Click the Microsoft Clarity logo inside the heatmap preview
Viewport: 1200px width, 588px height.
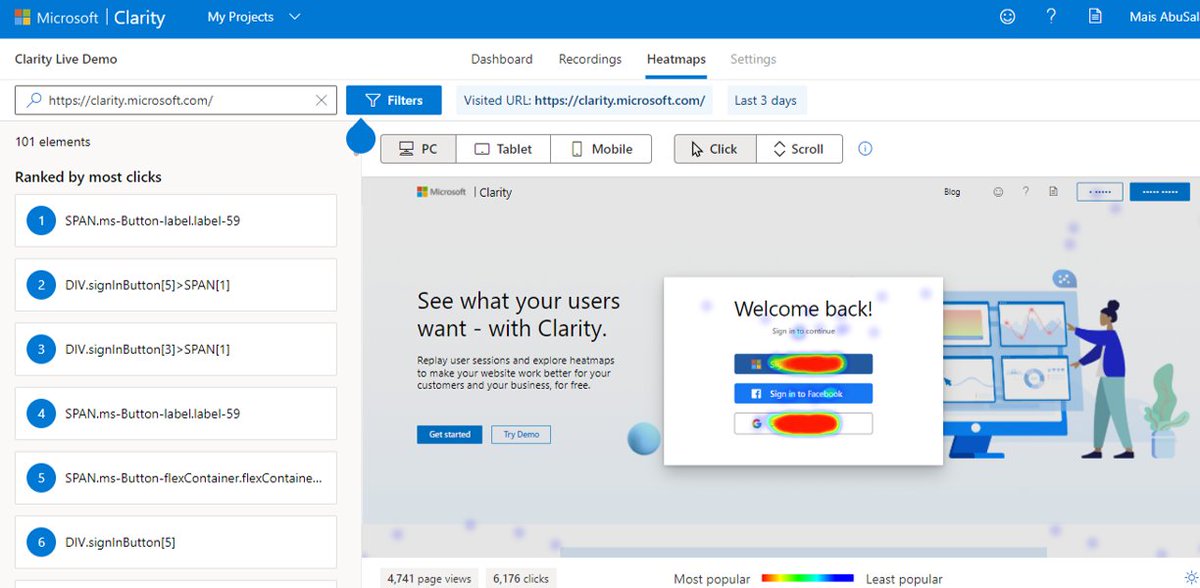pos(464,192)
